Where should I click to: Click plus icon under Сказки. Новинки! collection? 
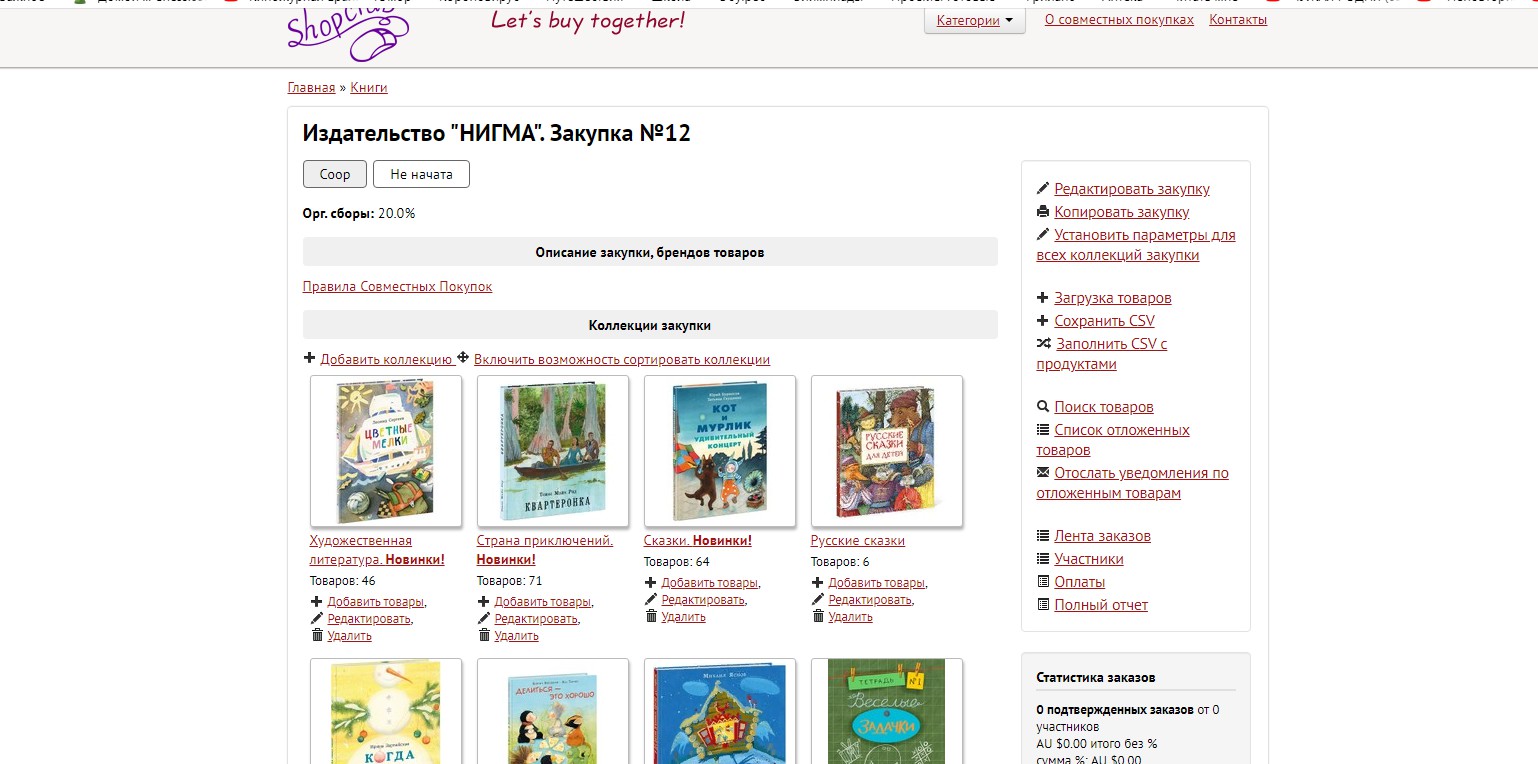651,582
